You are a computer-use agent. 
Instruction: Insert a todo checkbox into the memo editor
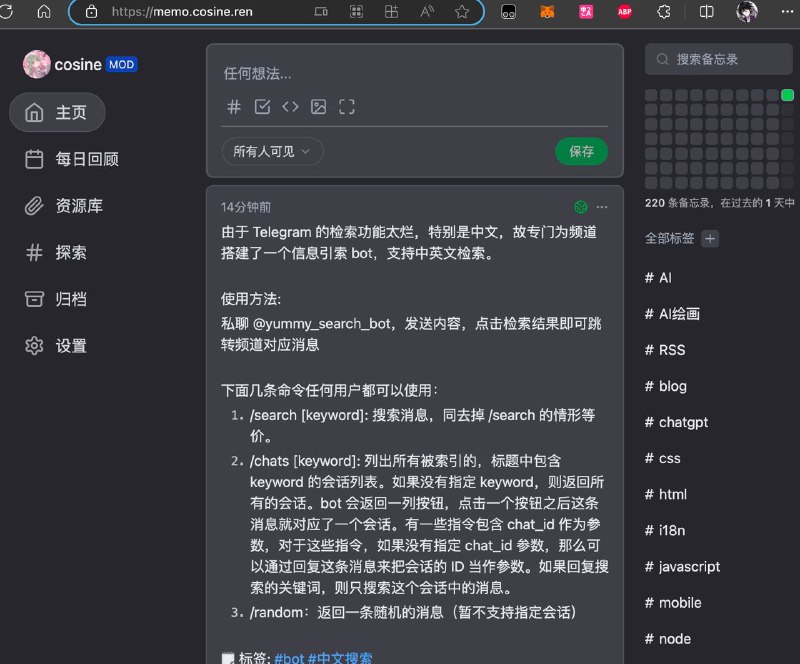[262, 106]
